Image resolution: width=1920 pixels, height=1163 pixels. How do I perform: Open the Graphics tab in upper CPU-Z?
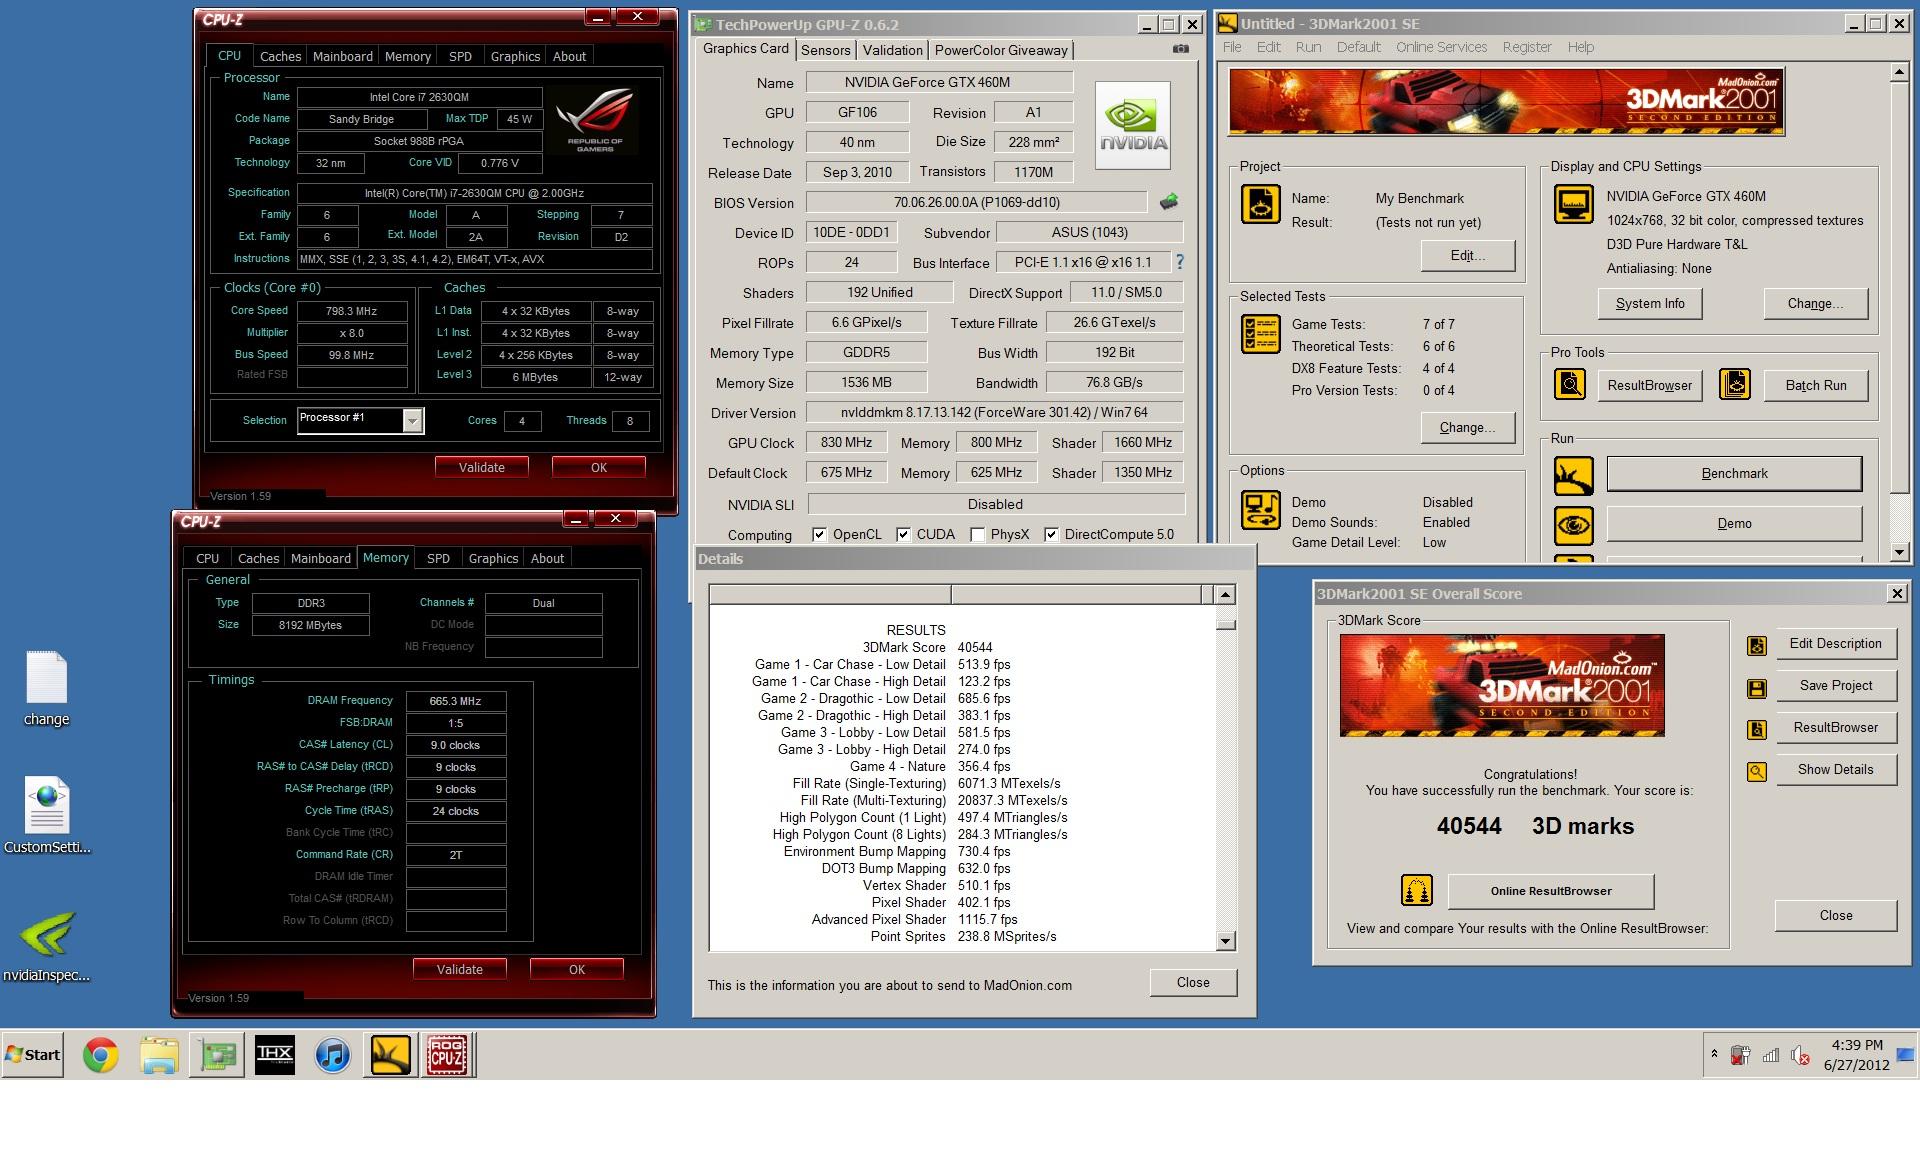(515, 56)
